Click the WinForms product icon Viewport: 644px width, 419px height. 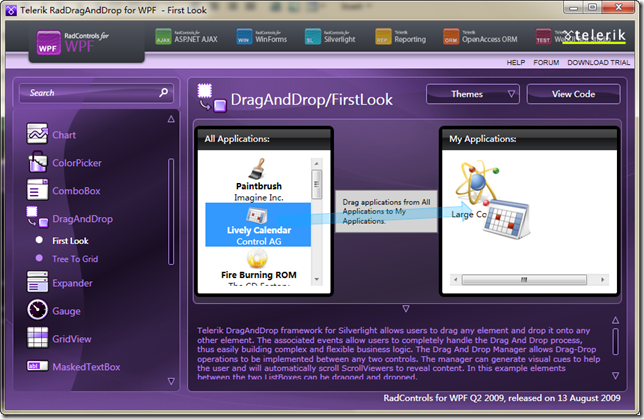pos(244,37)
